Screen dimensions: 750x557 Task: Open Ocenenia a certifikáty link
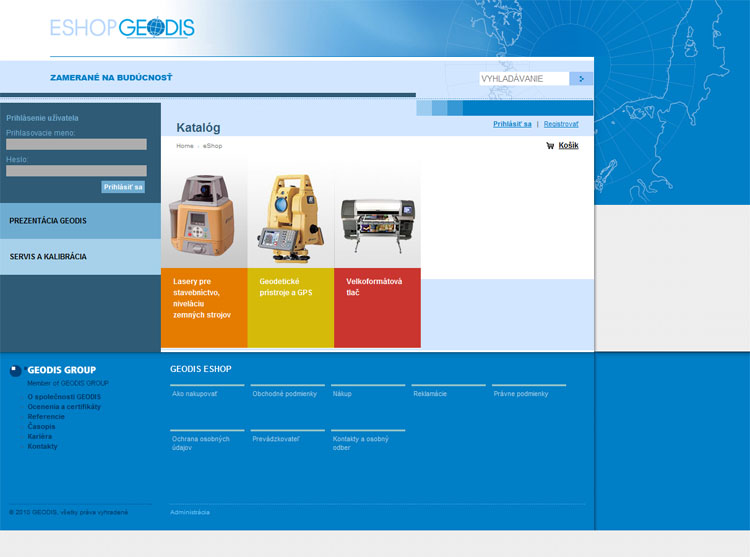pos(64,407)
